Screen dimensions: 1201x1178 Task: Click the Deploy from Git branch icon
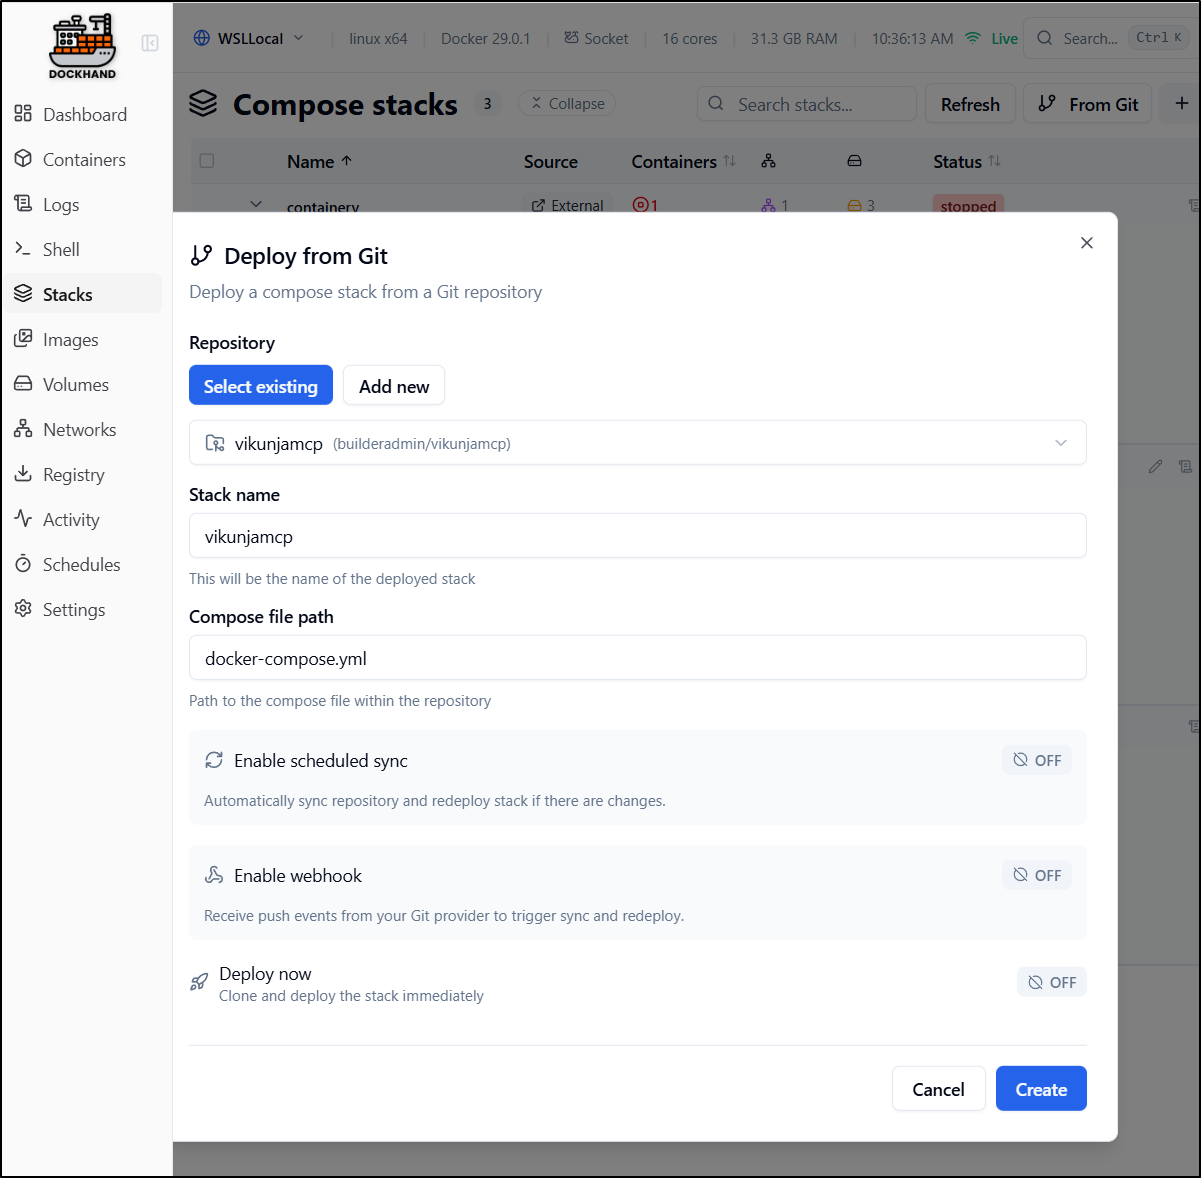(x=202, y=256)
